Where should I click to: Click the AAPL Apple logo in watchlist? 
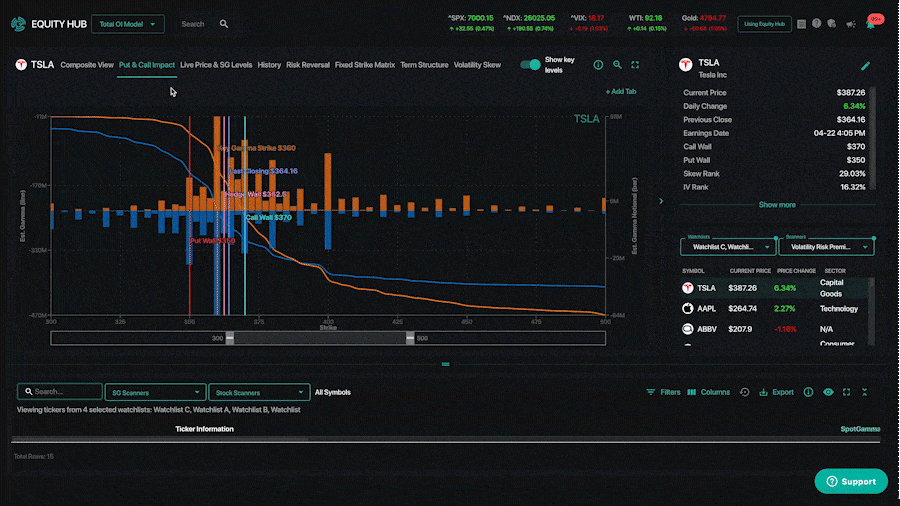687,309
